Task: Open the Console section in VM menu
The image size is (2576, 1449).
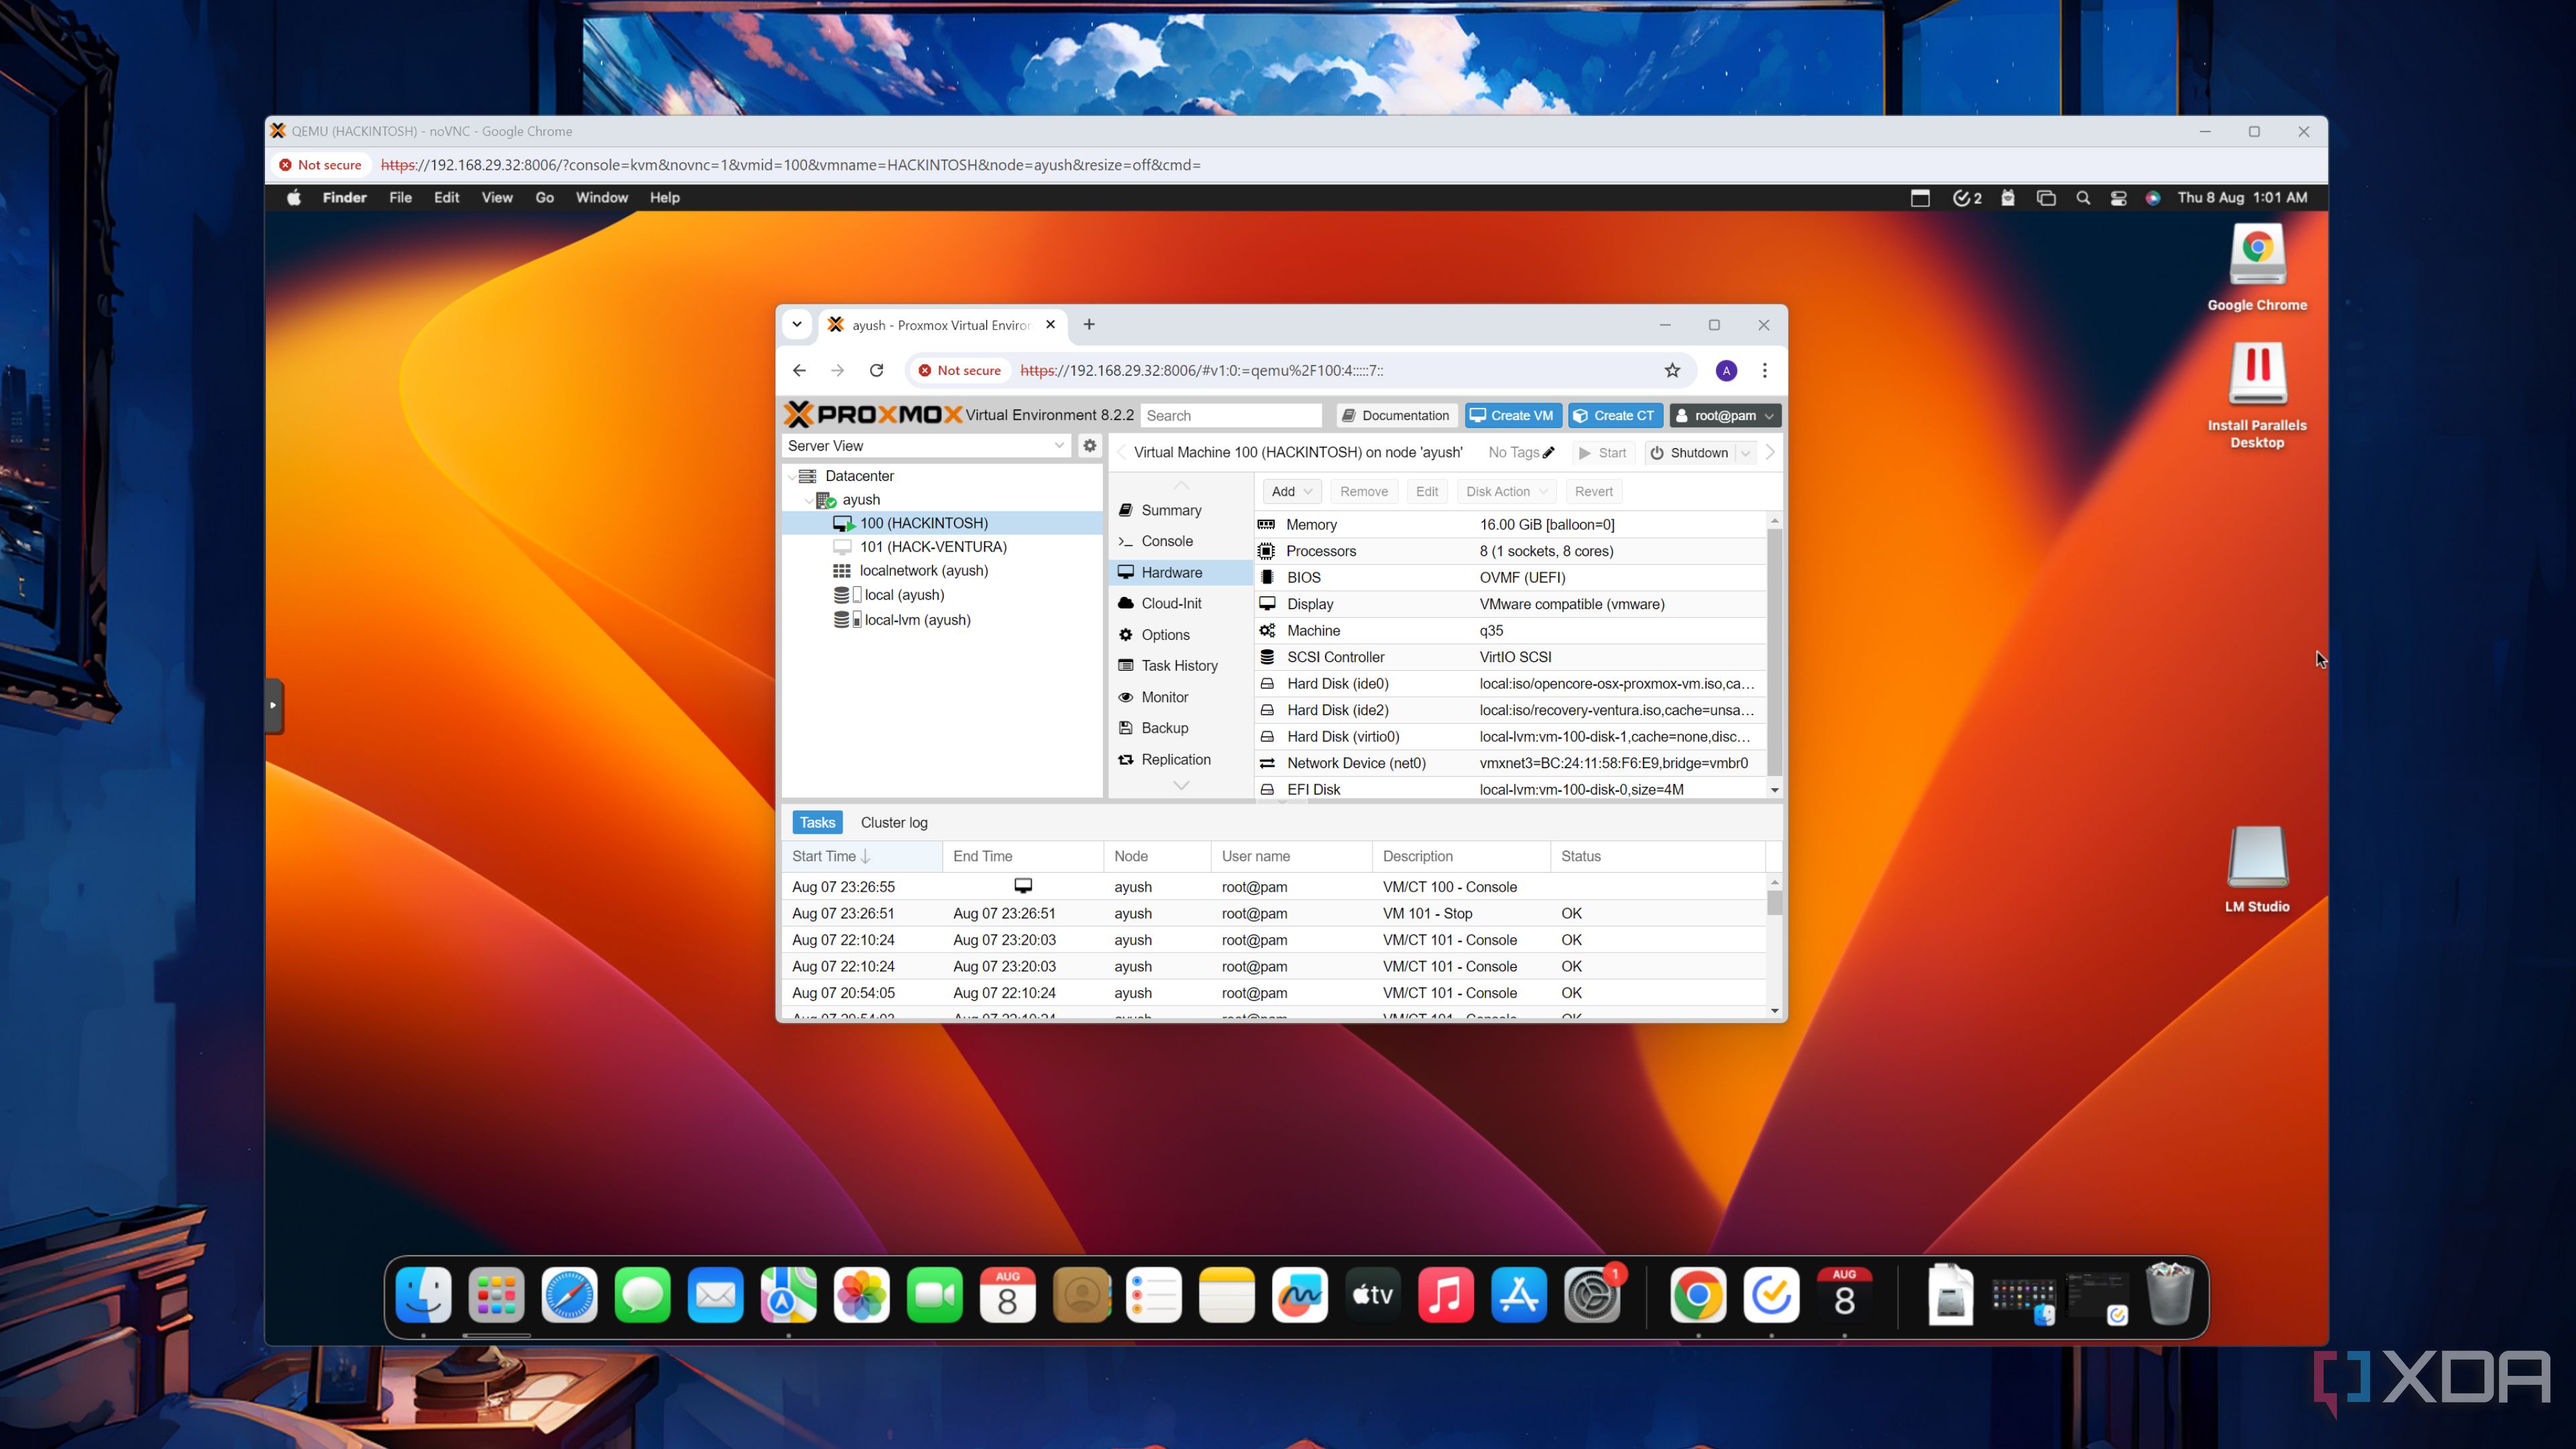Action: 1167,541
